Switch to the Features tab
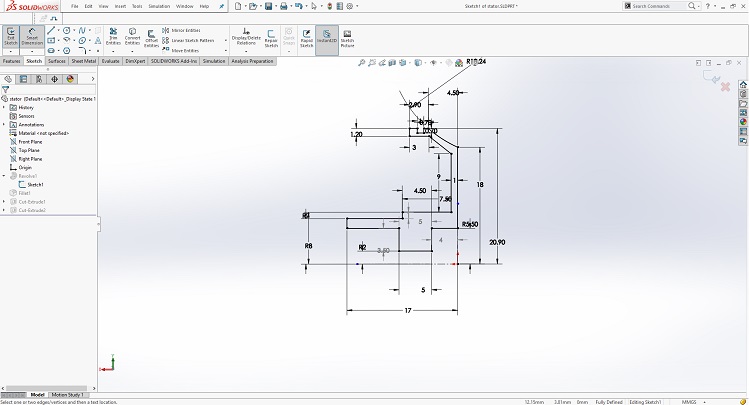This screenshot has height=405, width=750. point(11,61)
